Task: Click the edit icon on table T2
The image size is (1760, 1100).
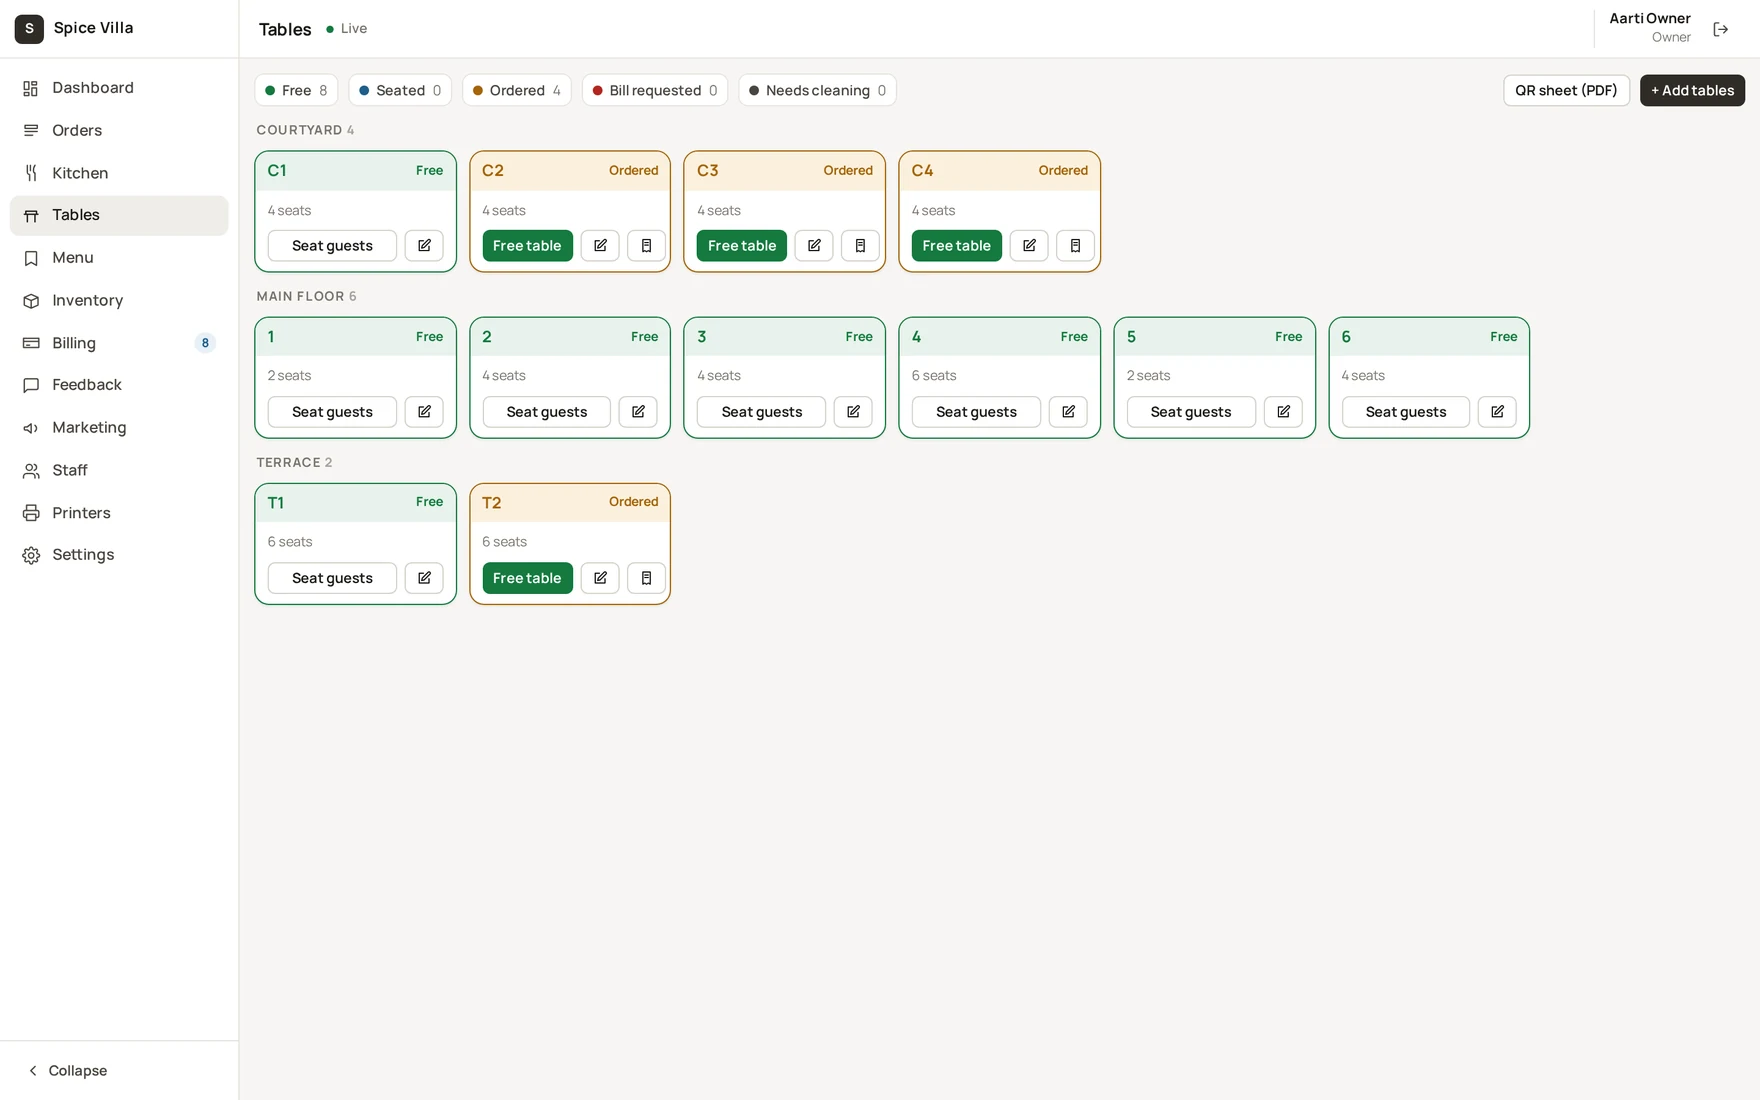Action: coord(600,578)
